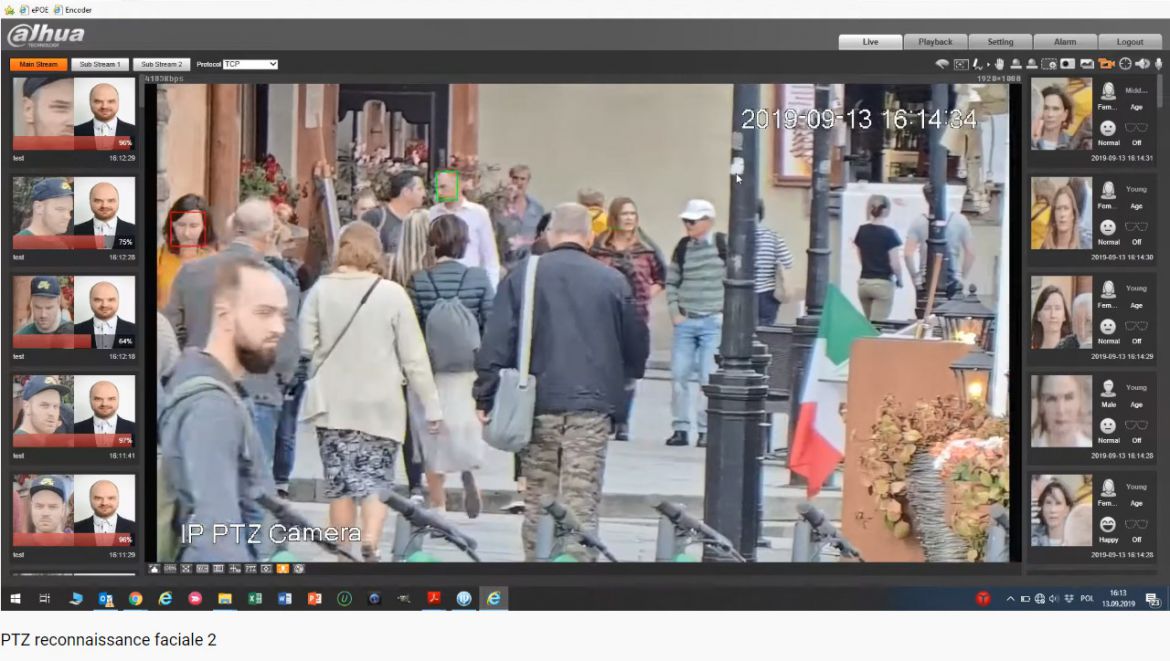Click the hand gesture control icon

tap(999, 64)
